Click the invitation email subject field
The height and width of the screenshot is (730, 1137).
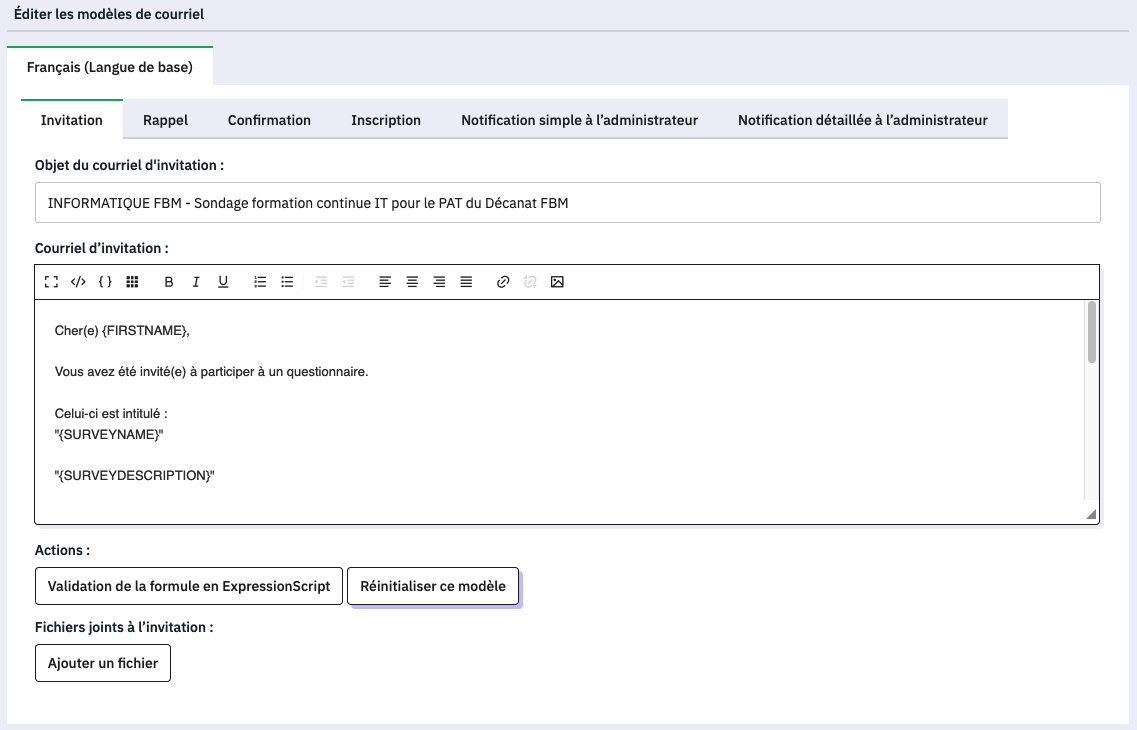coord(567,203)
